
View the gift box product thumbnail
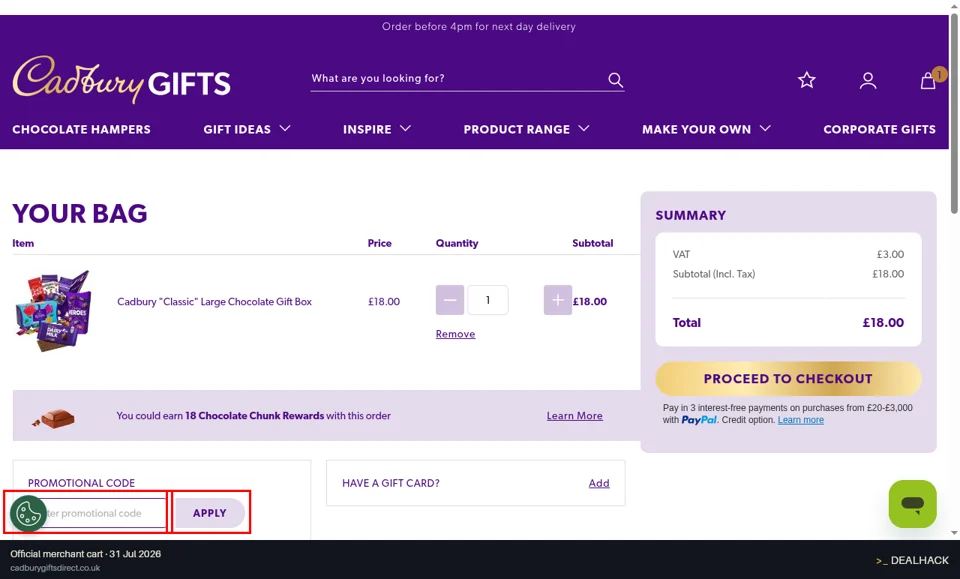click(54, 310)
